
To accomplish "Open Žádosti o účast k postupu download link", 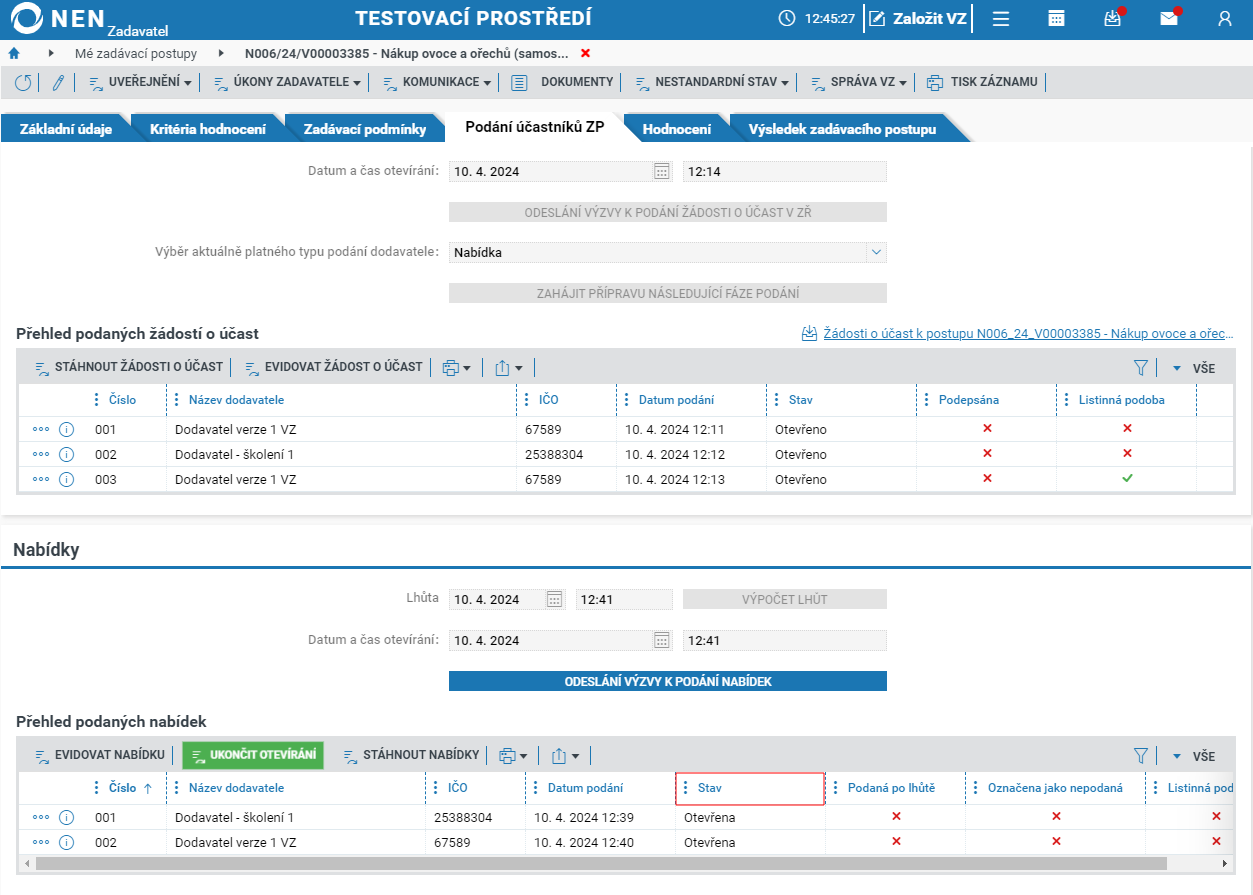I will click(x=1018, y=334).
